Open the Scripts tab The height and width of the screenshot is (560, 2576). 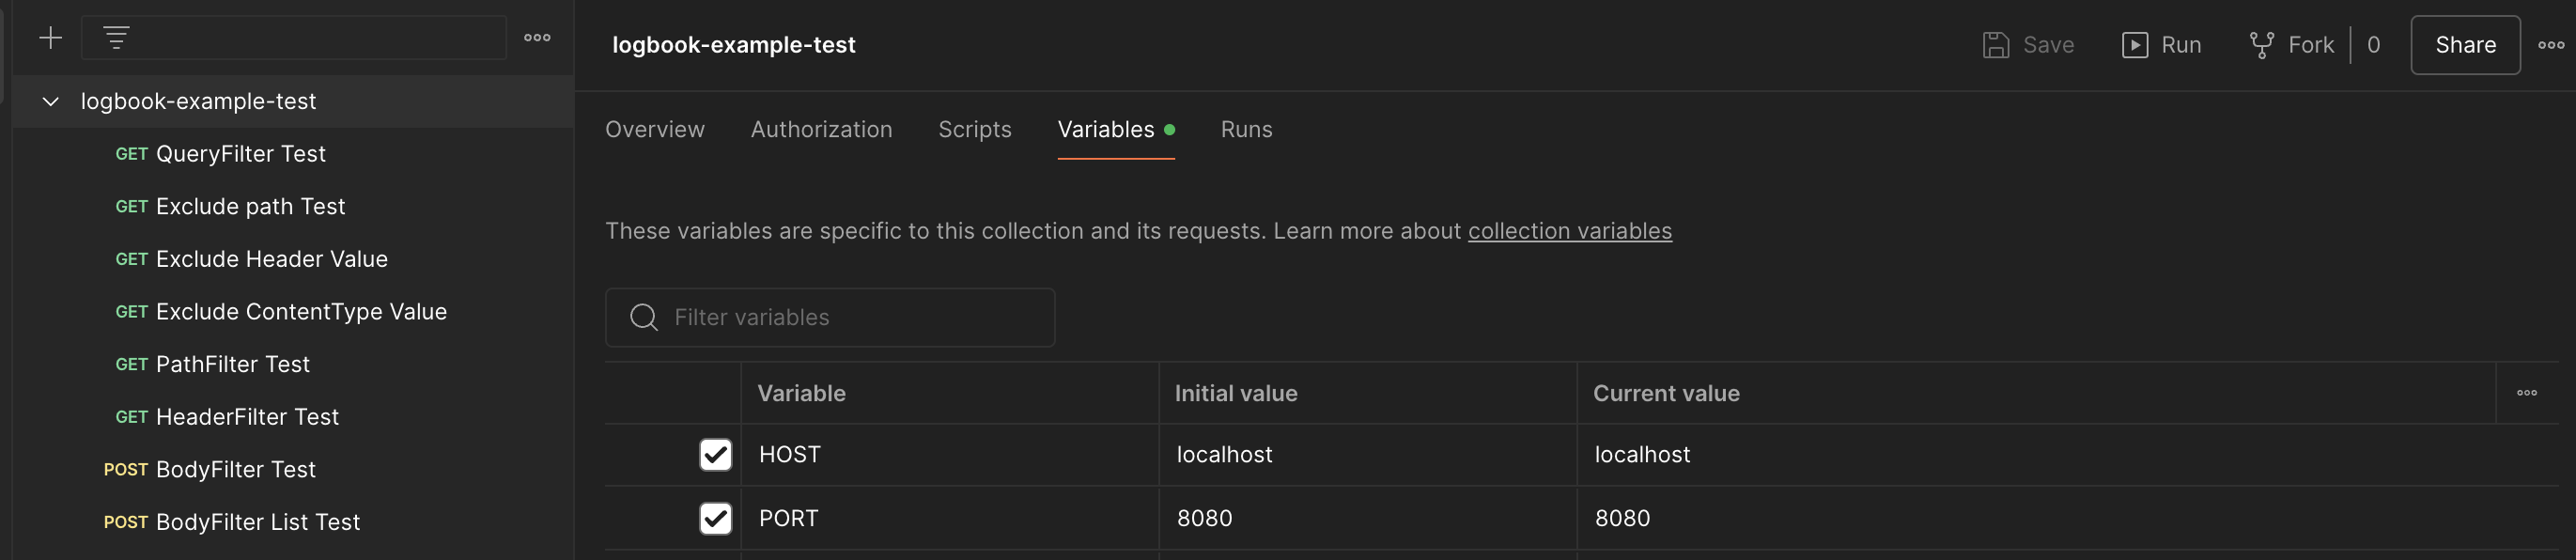click(974, 130)
